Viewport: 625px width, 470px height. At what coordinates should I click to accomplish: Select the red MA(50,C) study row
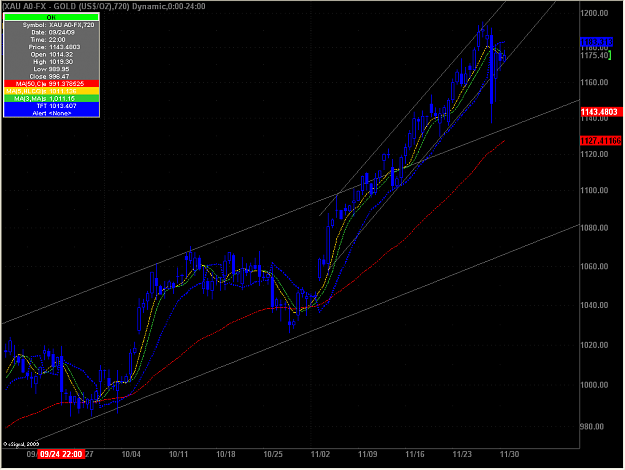click(51, 84)
